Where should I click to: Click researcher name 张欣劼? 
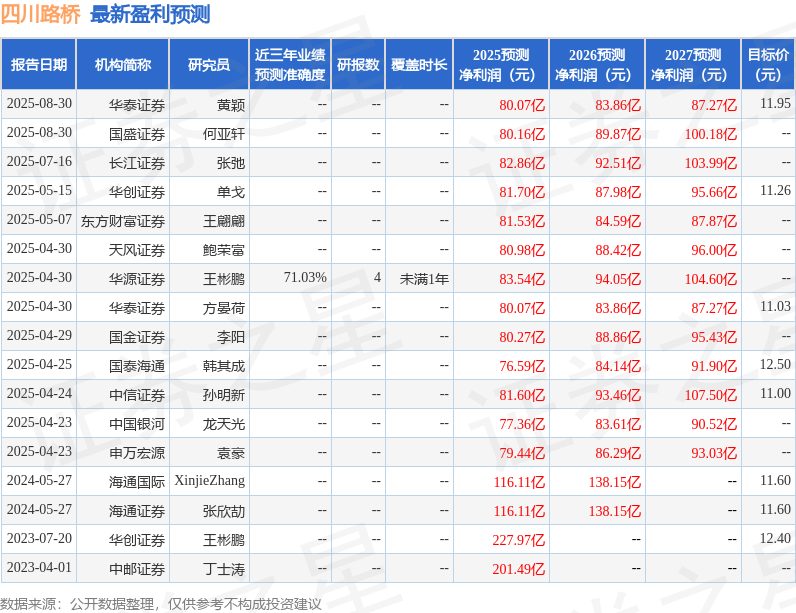[x=224, y=510]
